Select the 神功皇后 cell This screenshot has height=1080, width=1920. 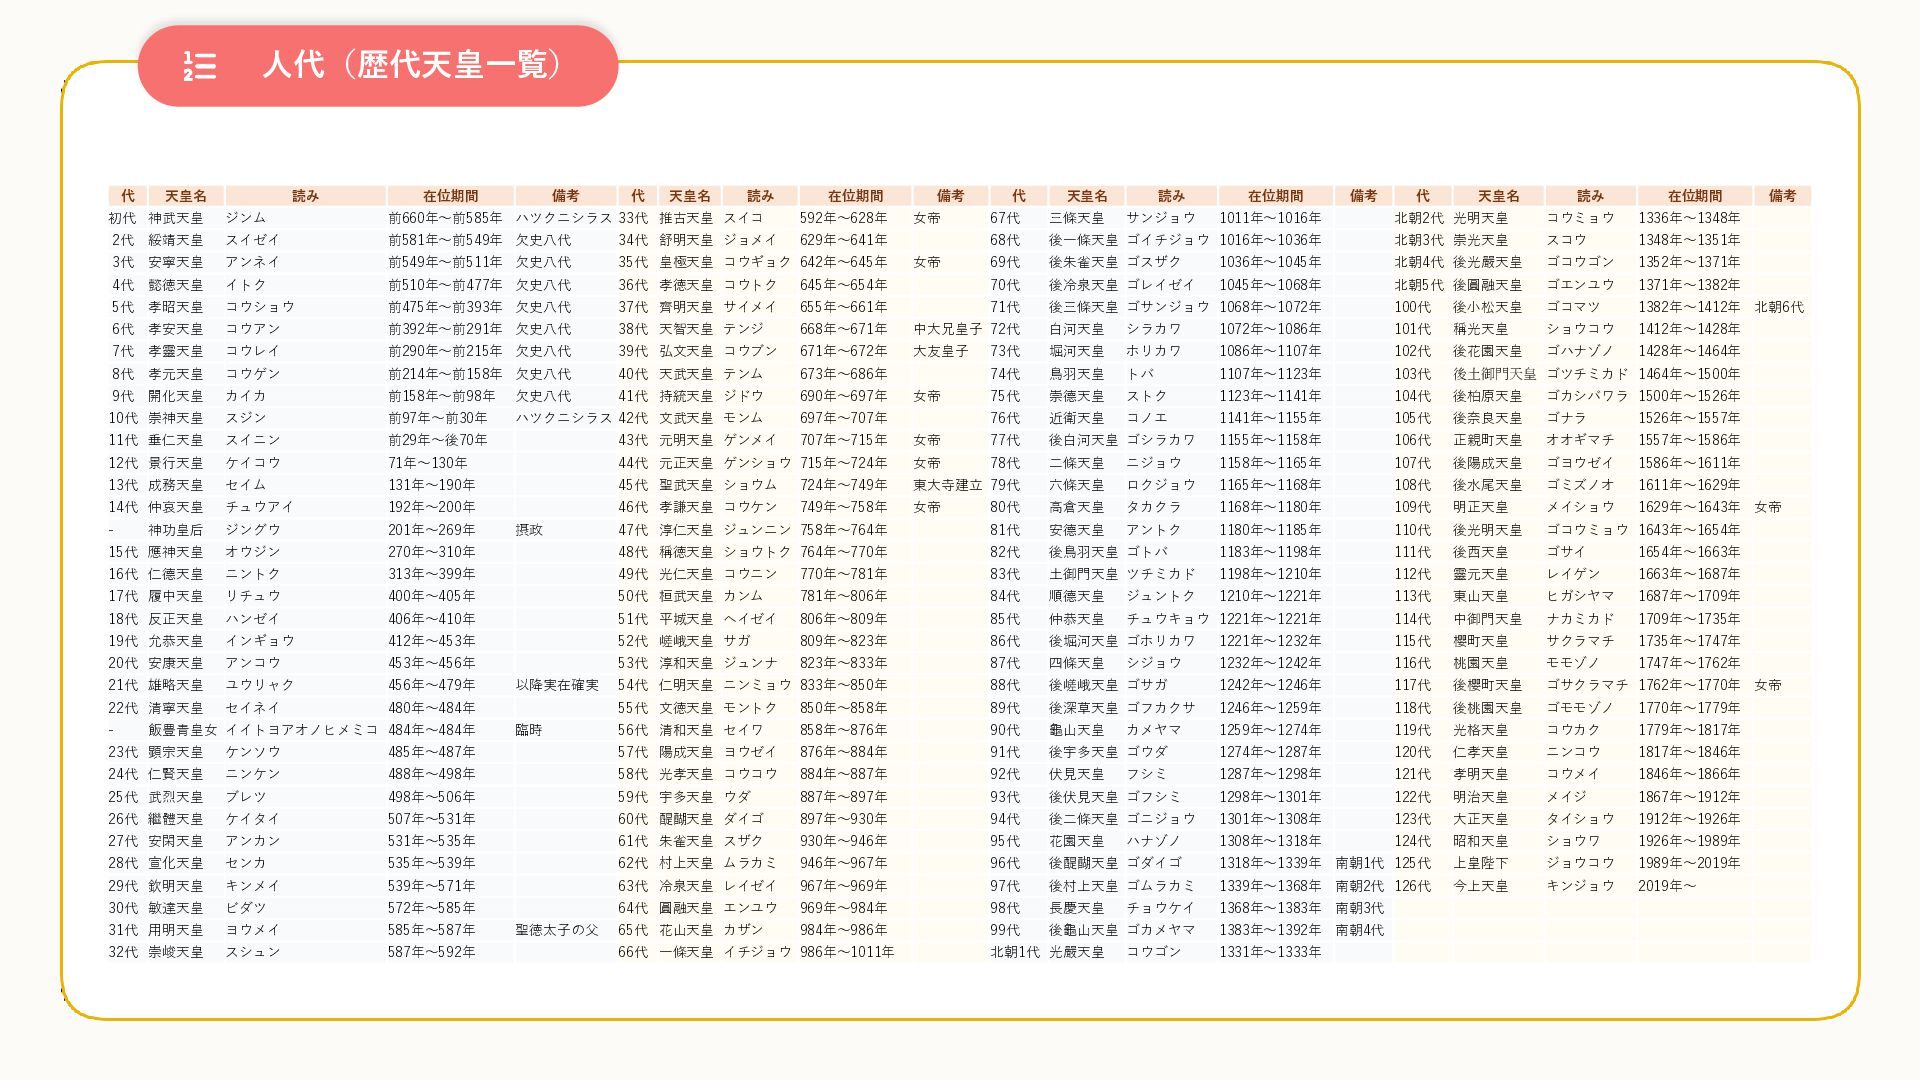[176, 530]
